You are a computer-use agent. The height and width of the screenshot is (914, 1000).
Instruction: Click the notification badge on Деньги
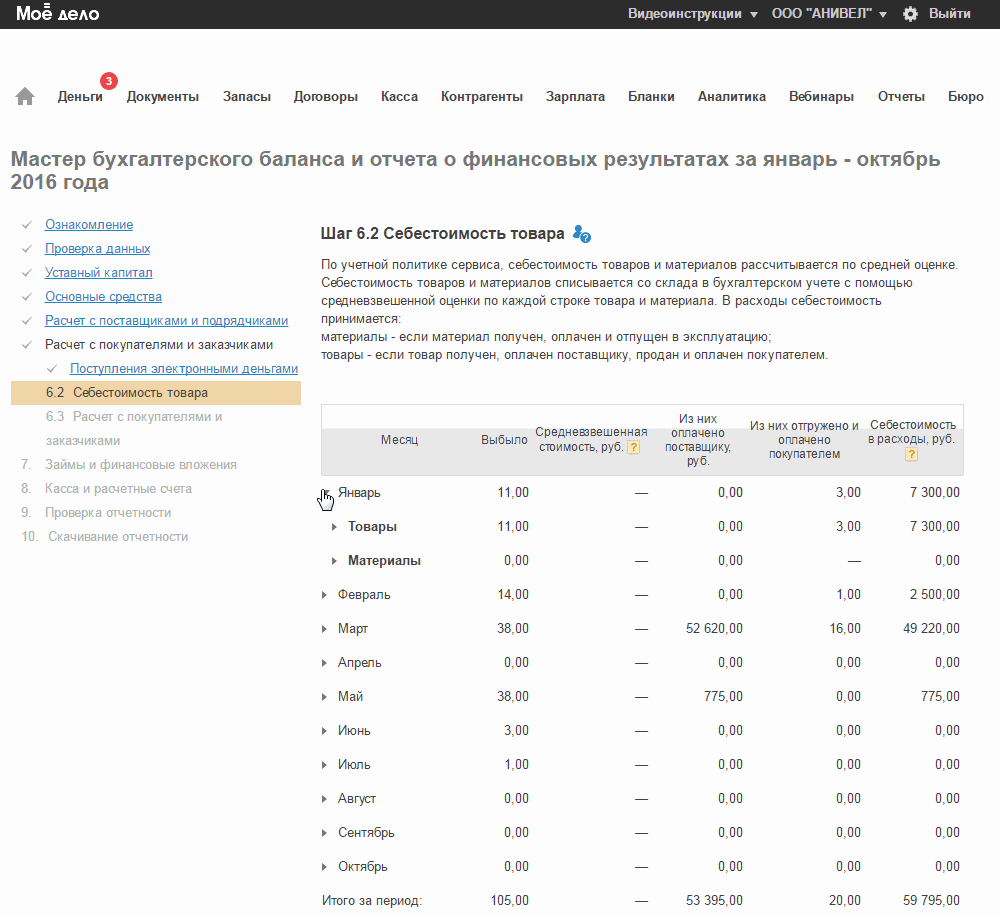[108, 80]
